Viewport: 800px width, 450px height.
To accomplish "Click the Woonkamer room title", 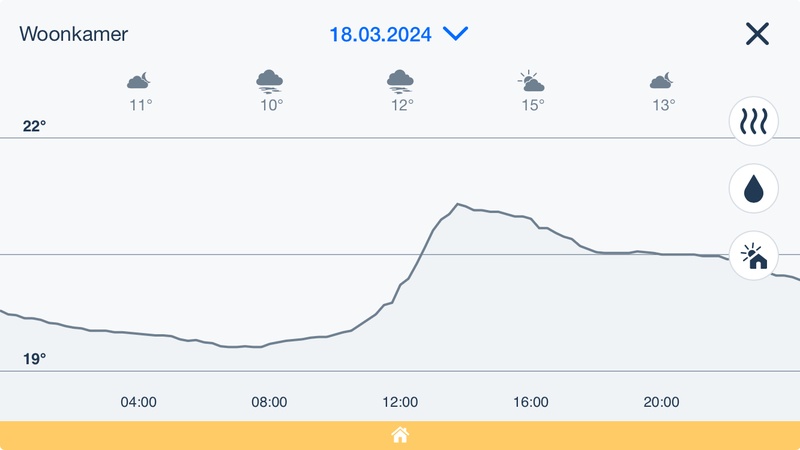I will (x=73, y=34).
